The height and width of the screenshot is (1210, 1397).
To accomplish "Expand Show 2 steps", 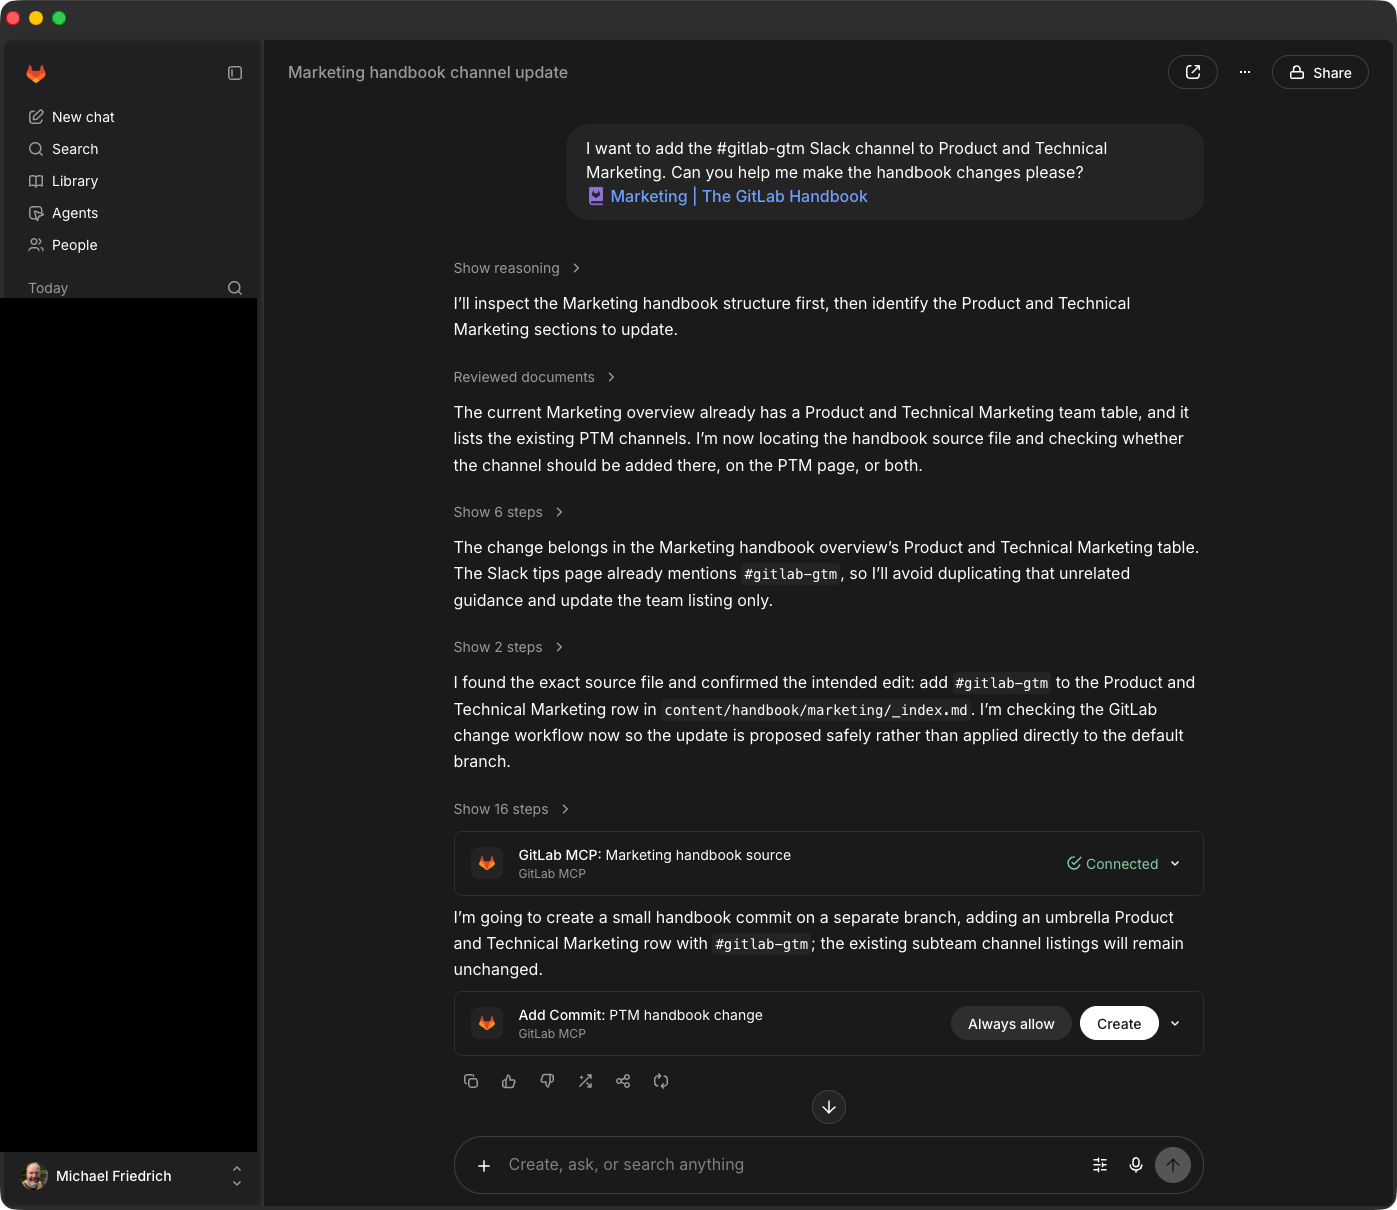I will pyautogui.click(x=508, y=647).
